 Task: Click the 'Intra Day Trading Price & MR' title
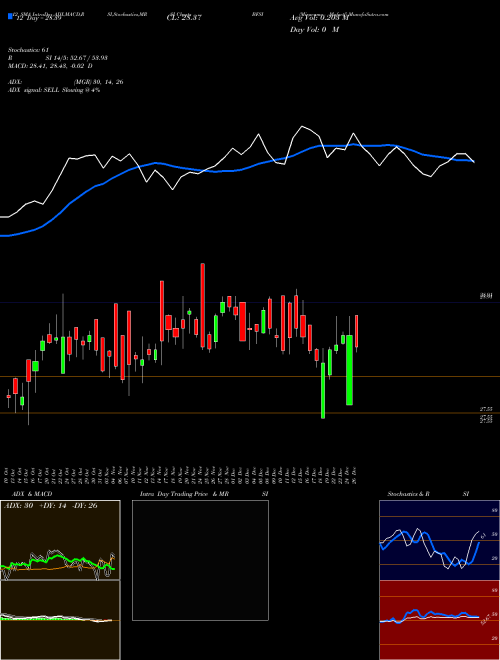click(185, 494)
